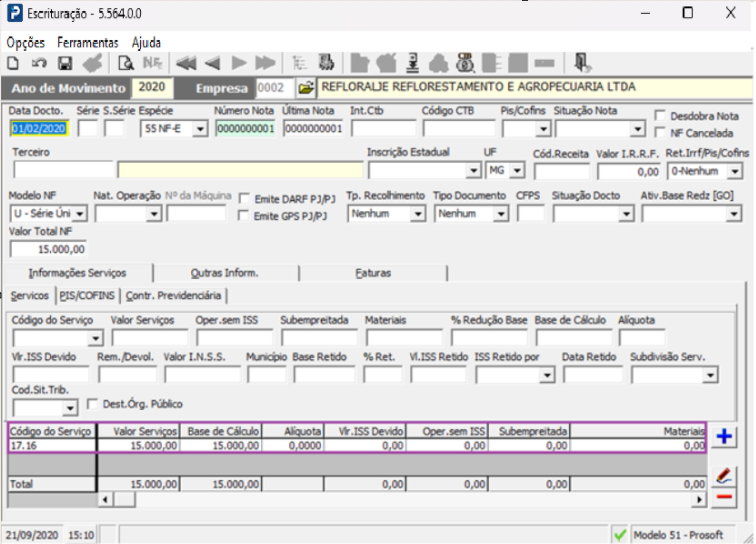This screenshot has width=756, height=544.
Task: Click the download arrow toolbar icon
Action: 412,63
